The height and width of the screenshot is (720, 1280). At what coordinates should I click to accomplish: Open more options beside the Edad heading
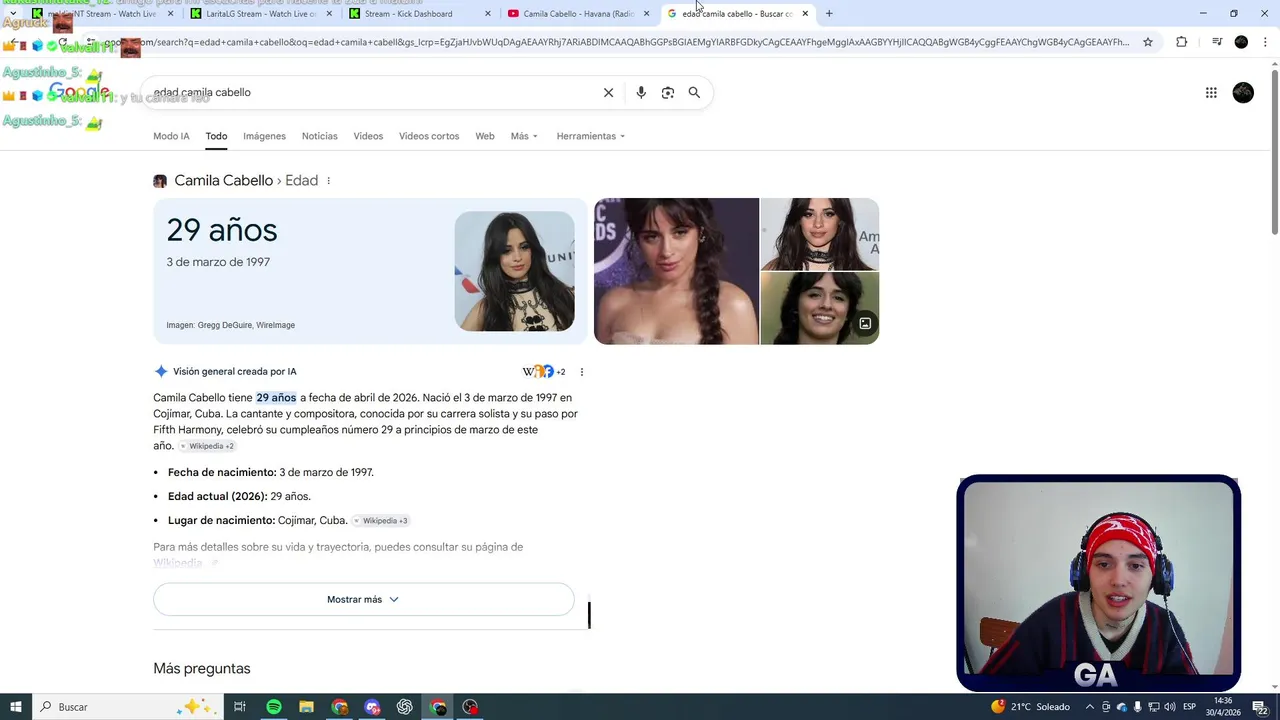[328, 181]
